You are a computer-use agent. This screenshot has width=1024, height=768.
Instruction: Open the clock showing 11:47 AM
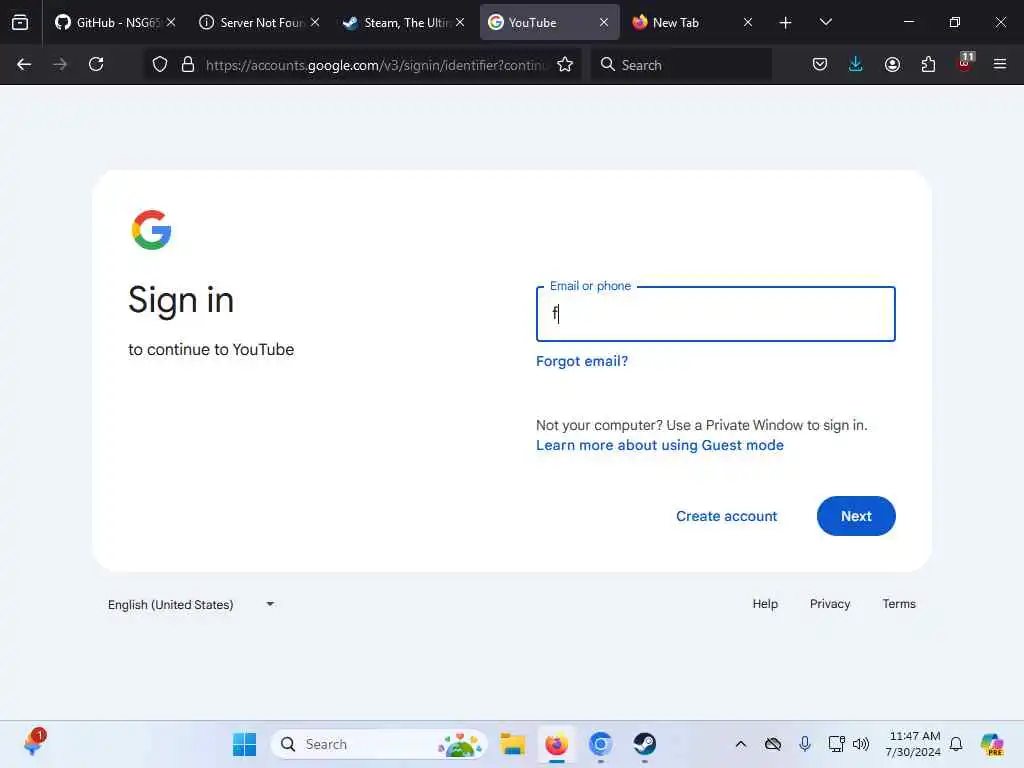pyautogui.click(x=913, y=744)
